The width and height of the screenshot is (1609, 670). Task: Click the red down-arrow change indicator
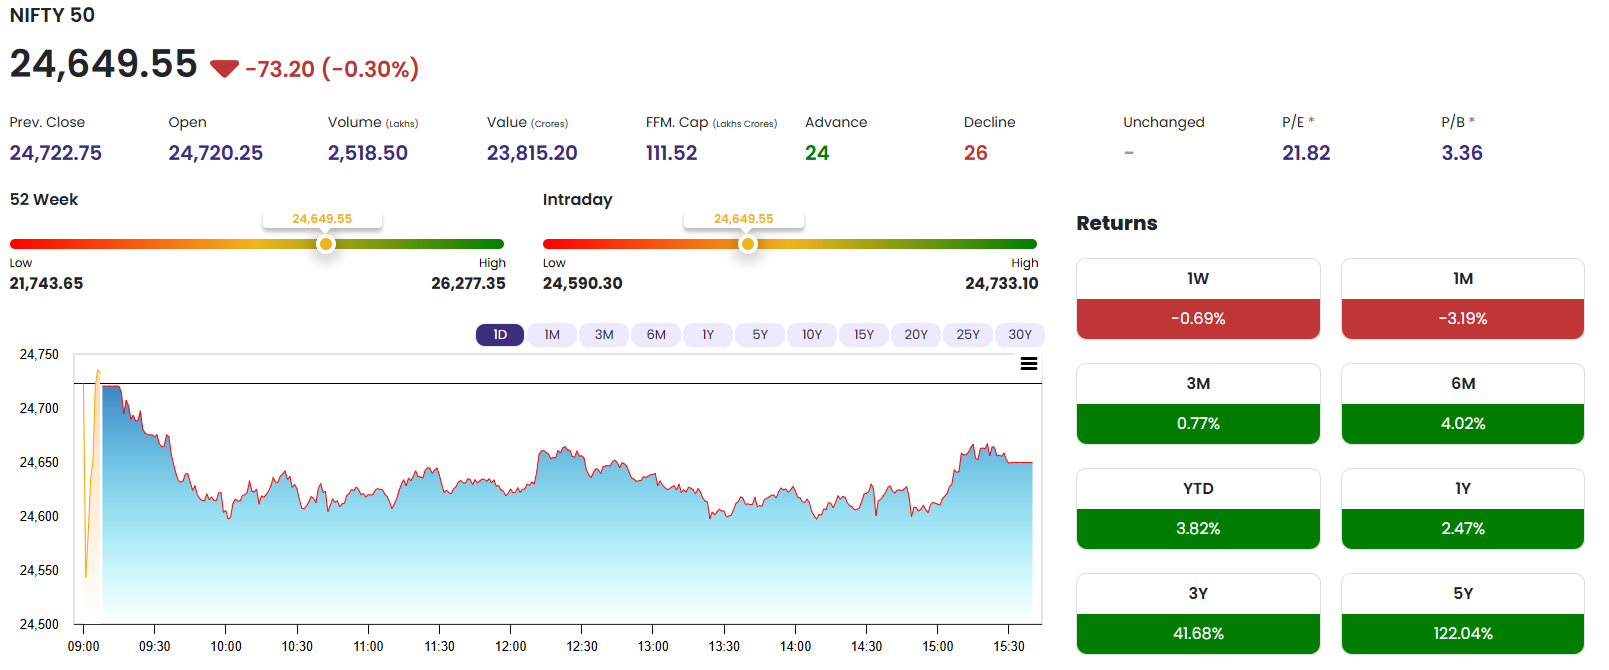point(224,69)
